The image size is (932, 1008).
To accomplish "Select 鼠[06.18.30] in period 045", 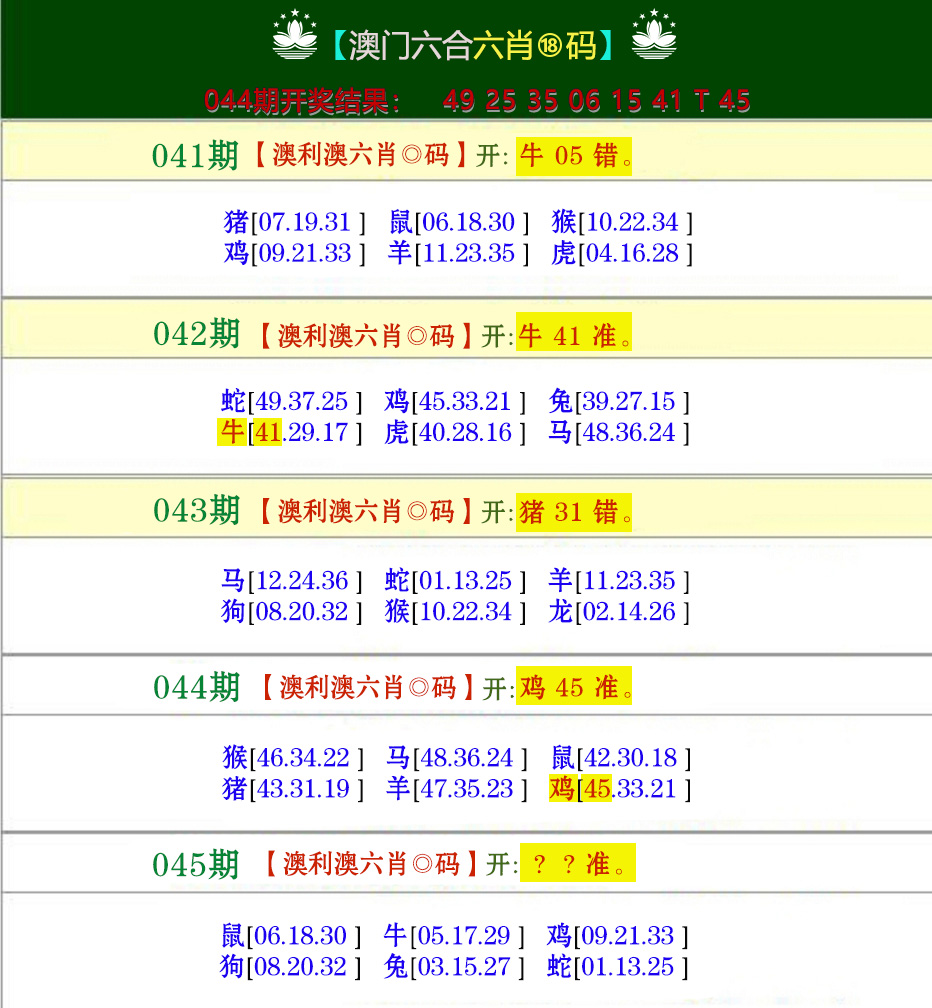I will [x=291, y=935].
